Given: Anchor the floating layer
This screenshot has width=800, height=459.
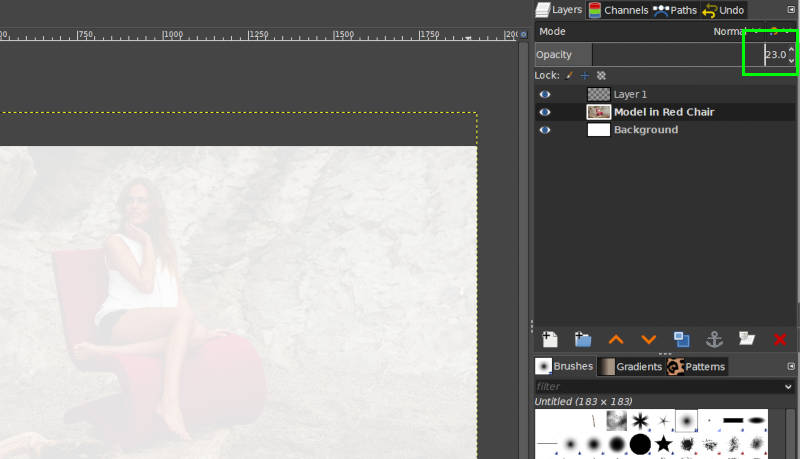Looking at the screenshot, I should [x=714, y=339].
